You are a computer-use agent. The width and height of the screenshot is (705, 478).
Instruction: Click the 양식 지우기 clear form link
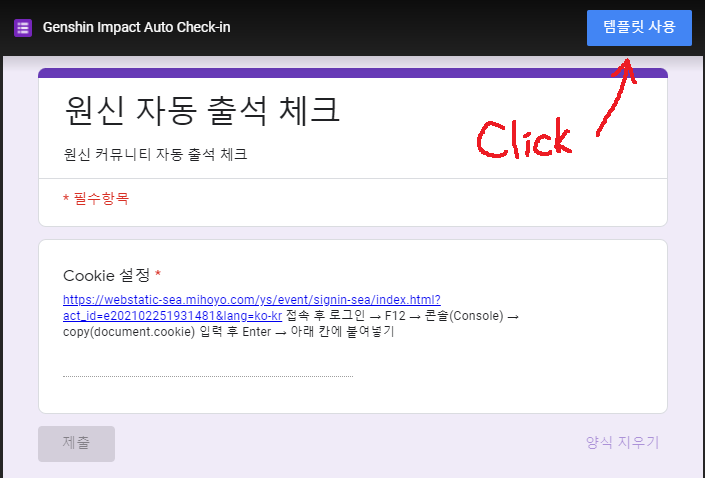click(622, 442)
